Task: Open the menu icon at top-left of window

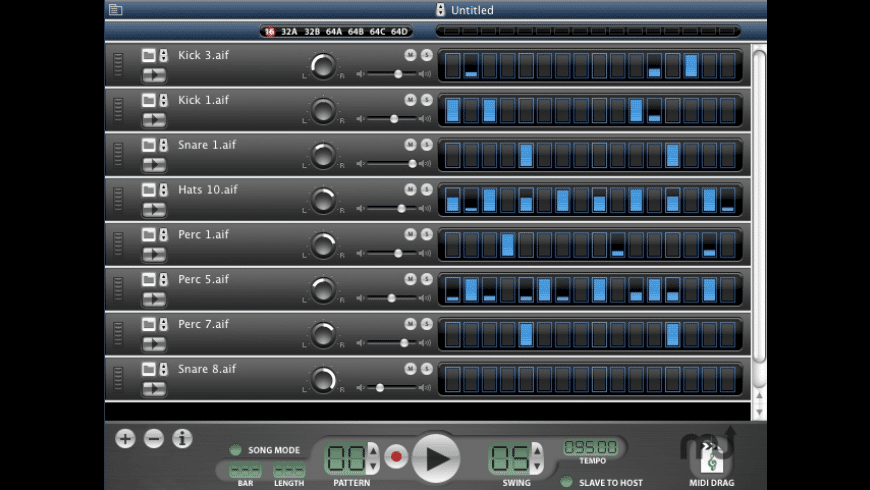Action: tap(115, 9)
